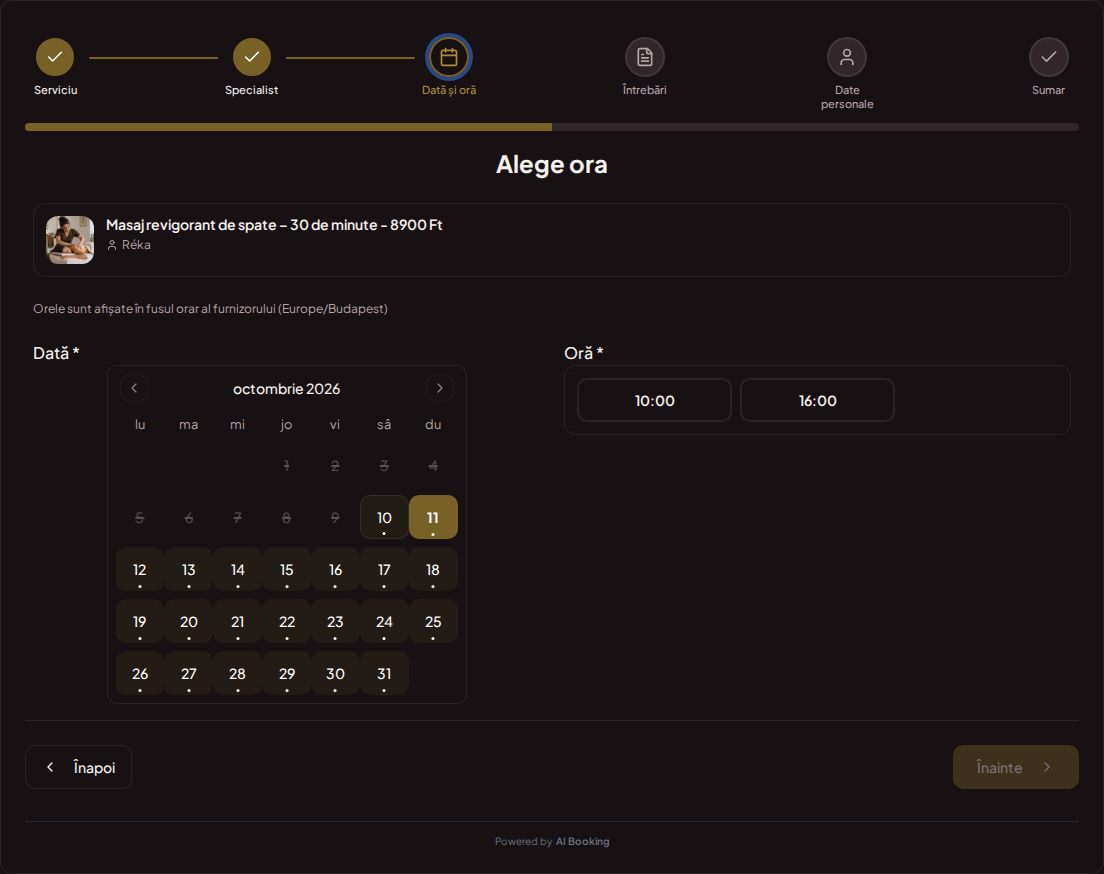
Task: Click the Sumar checkmark step icon
Action: pos(1048,57)
